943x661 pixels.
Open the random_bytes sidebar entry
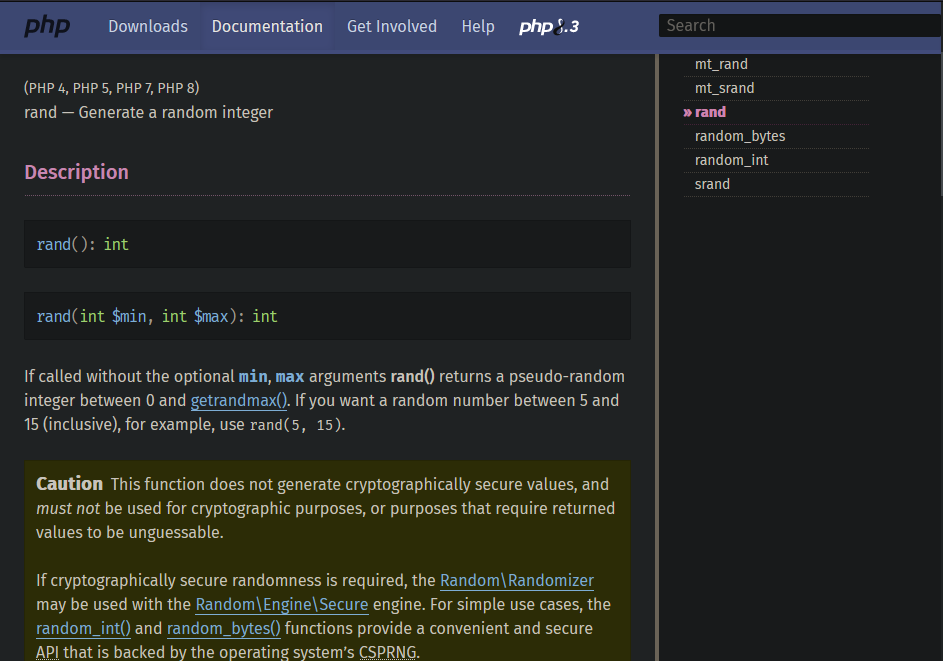(740, 136)
